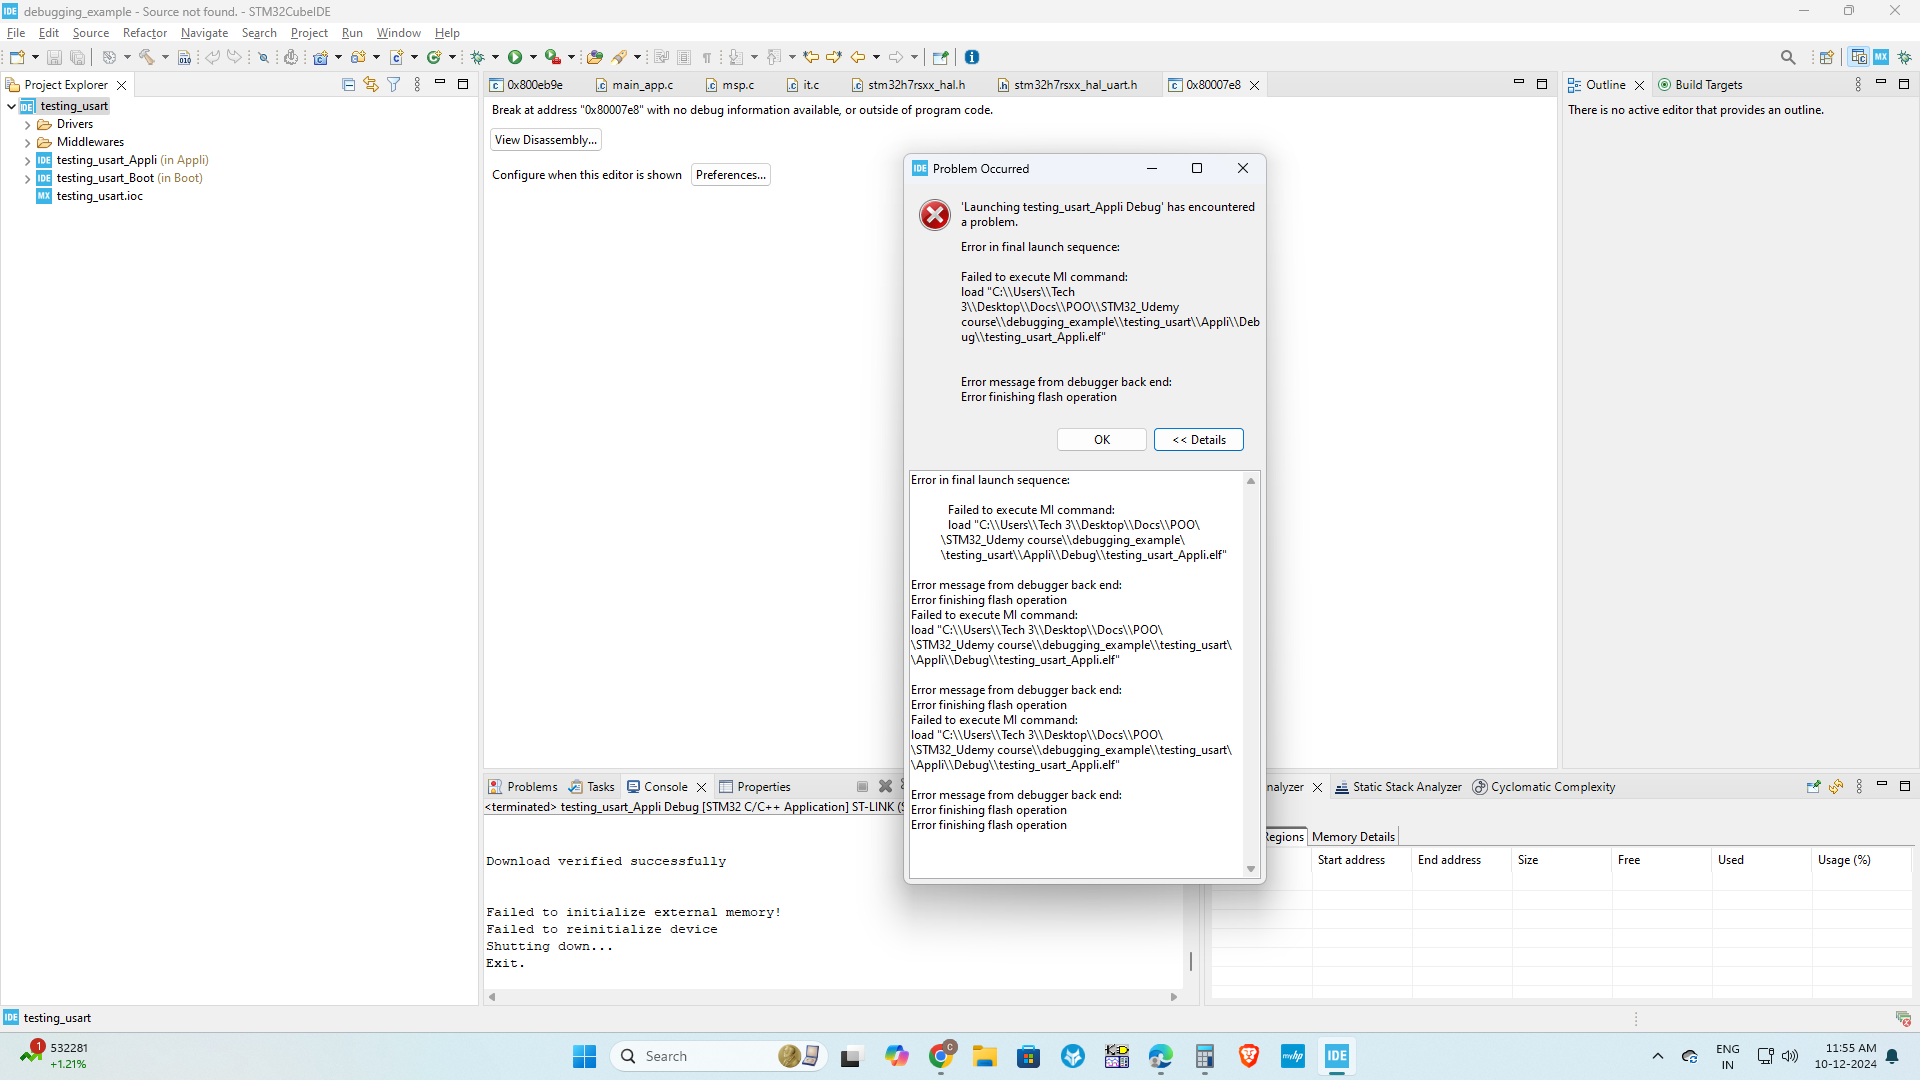Expand the testing_usart_Appli project tree

point(29,160)
